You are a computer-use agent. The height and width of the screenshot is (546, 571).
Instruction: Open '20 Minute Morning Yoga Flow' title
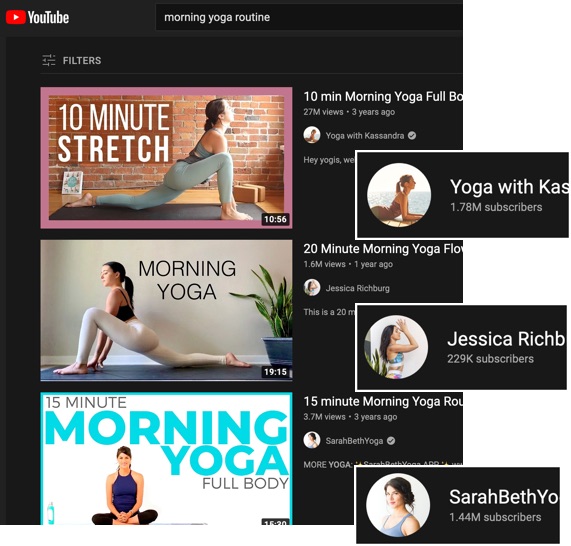383,249
